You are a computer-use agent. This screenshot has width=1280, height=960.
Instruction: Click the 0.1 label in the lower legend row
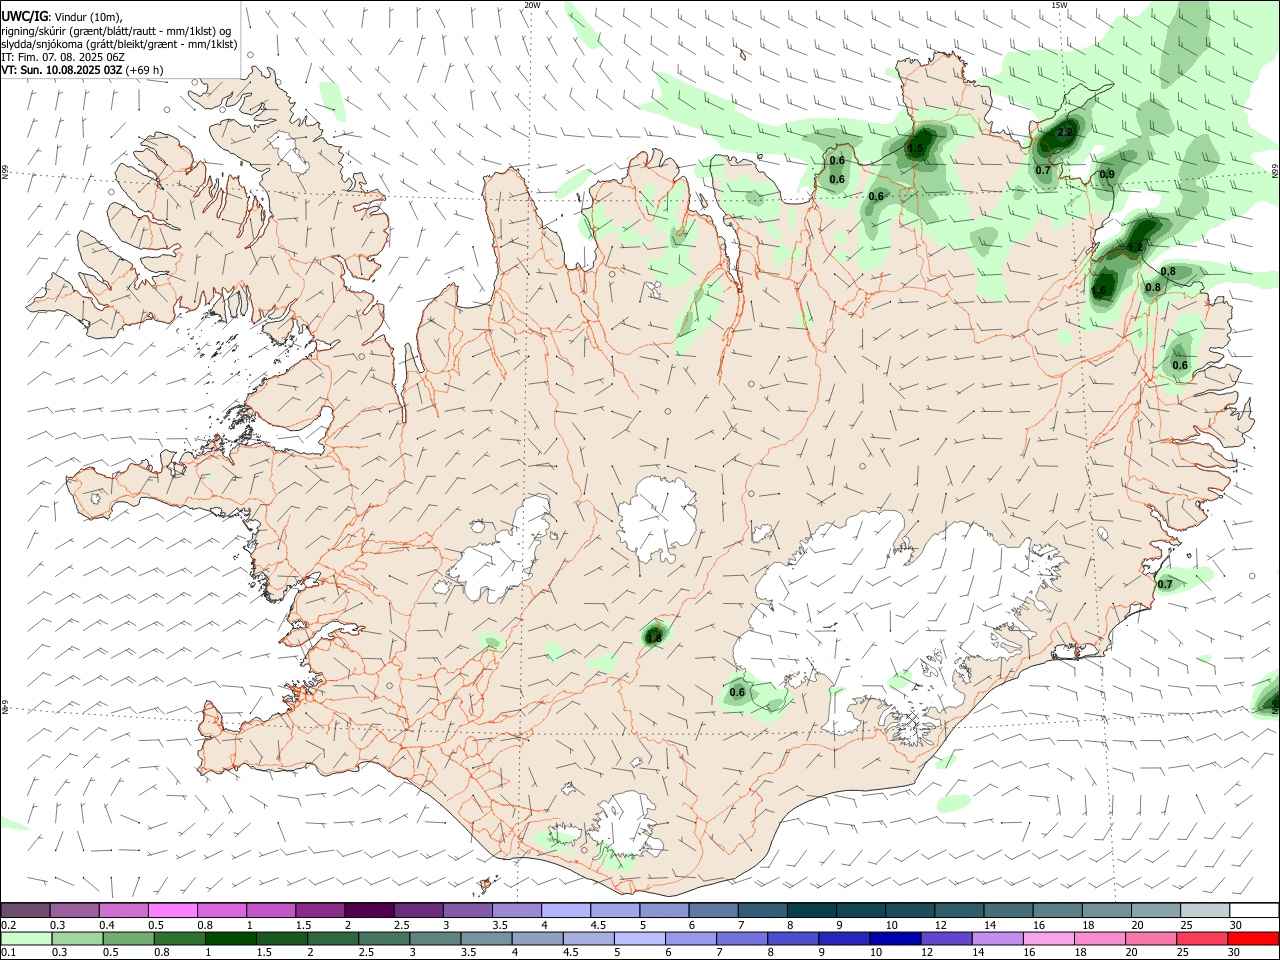click(8, 953)
